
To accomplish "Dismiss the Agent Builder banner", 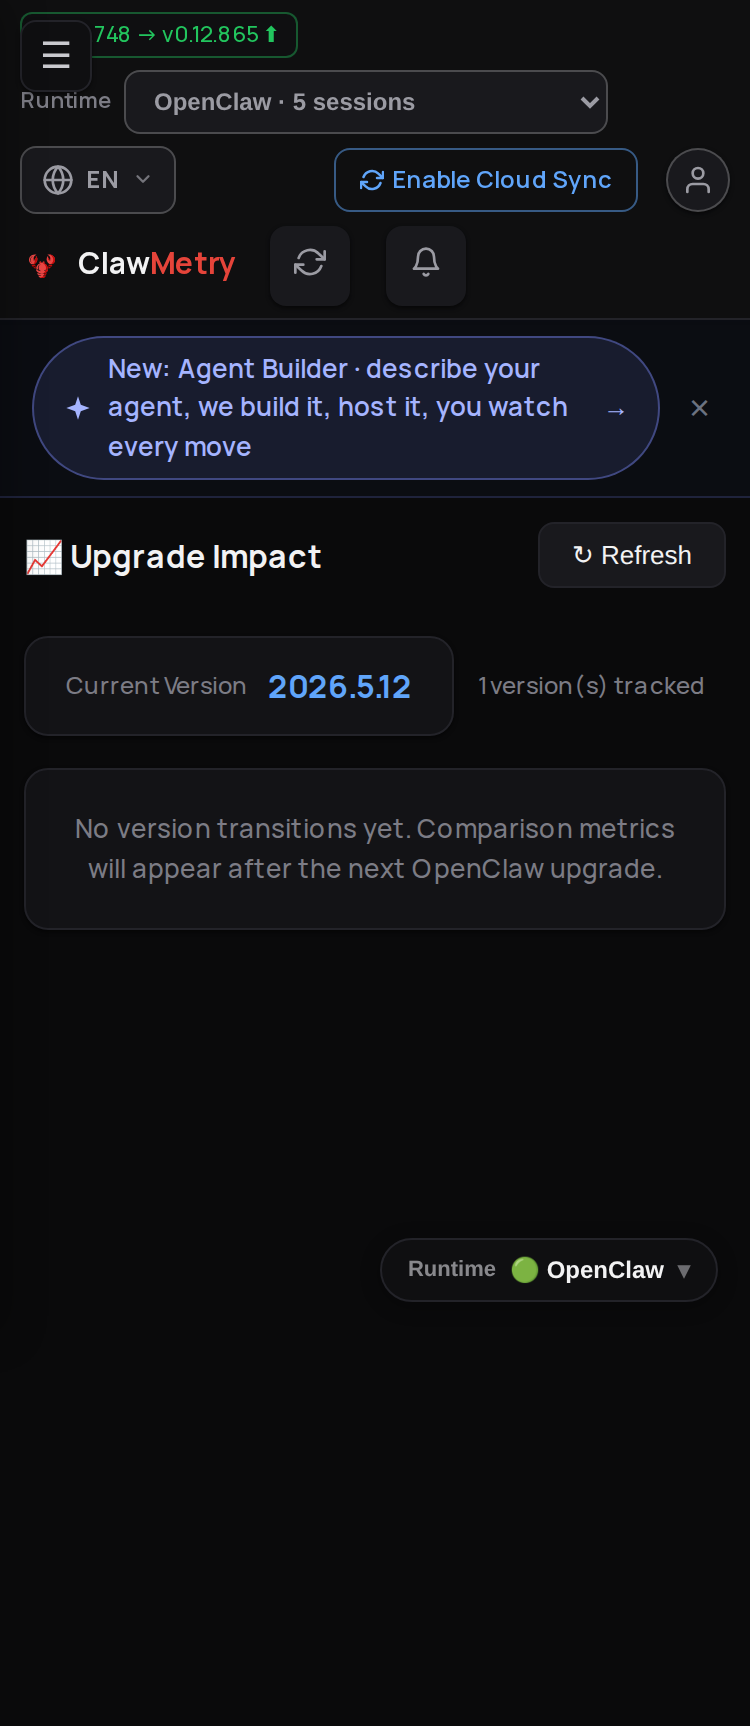I will 700,408.
